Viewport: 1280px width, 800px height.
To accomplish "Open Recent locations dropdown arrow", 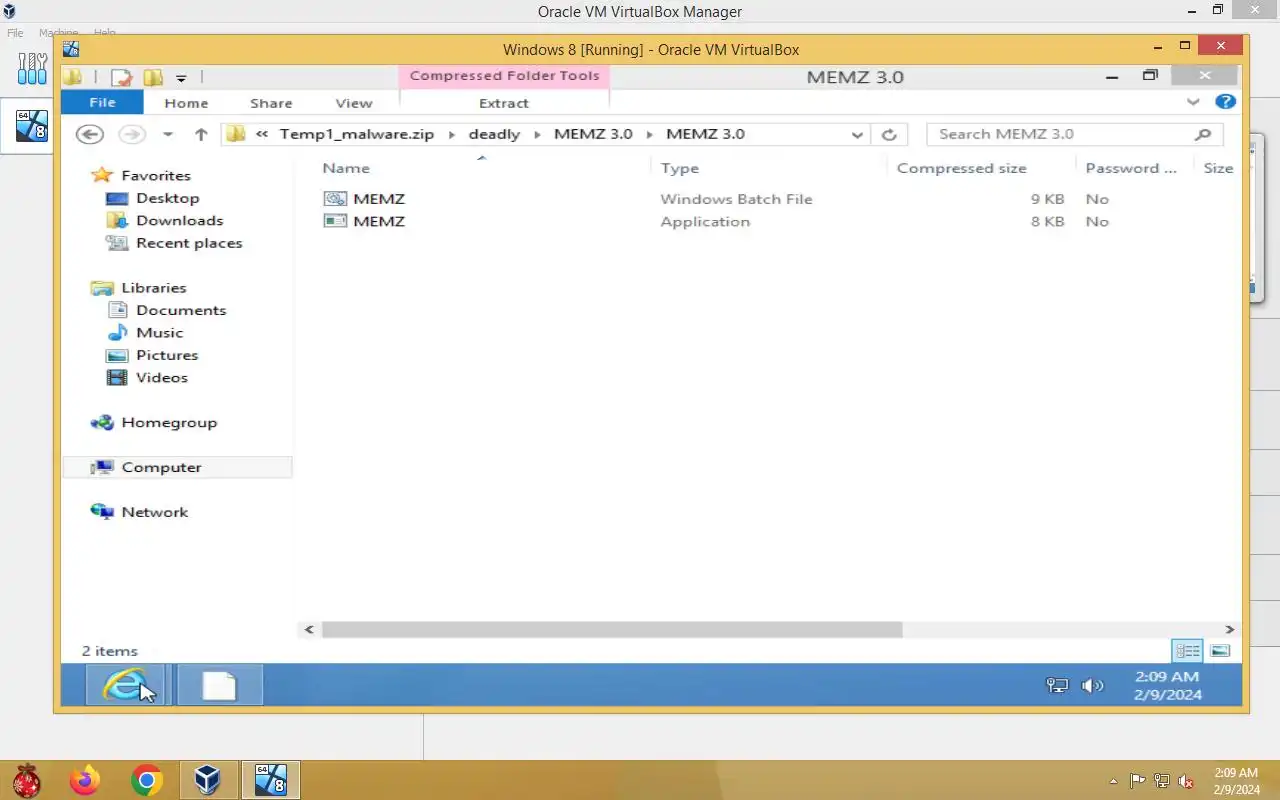I will 168,134.
